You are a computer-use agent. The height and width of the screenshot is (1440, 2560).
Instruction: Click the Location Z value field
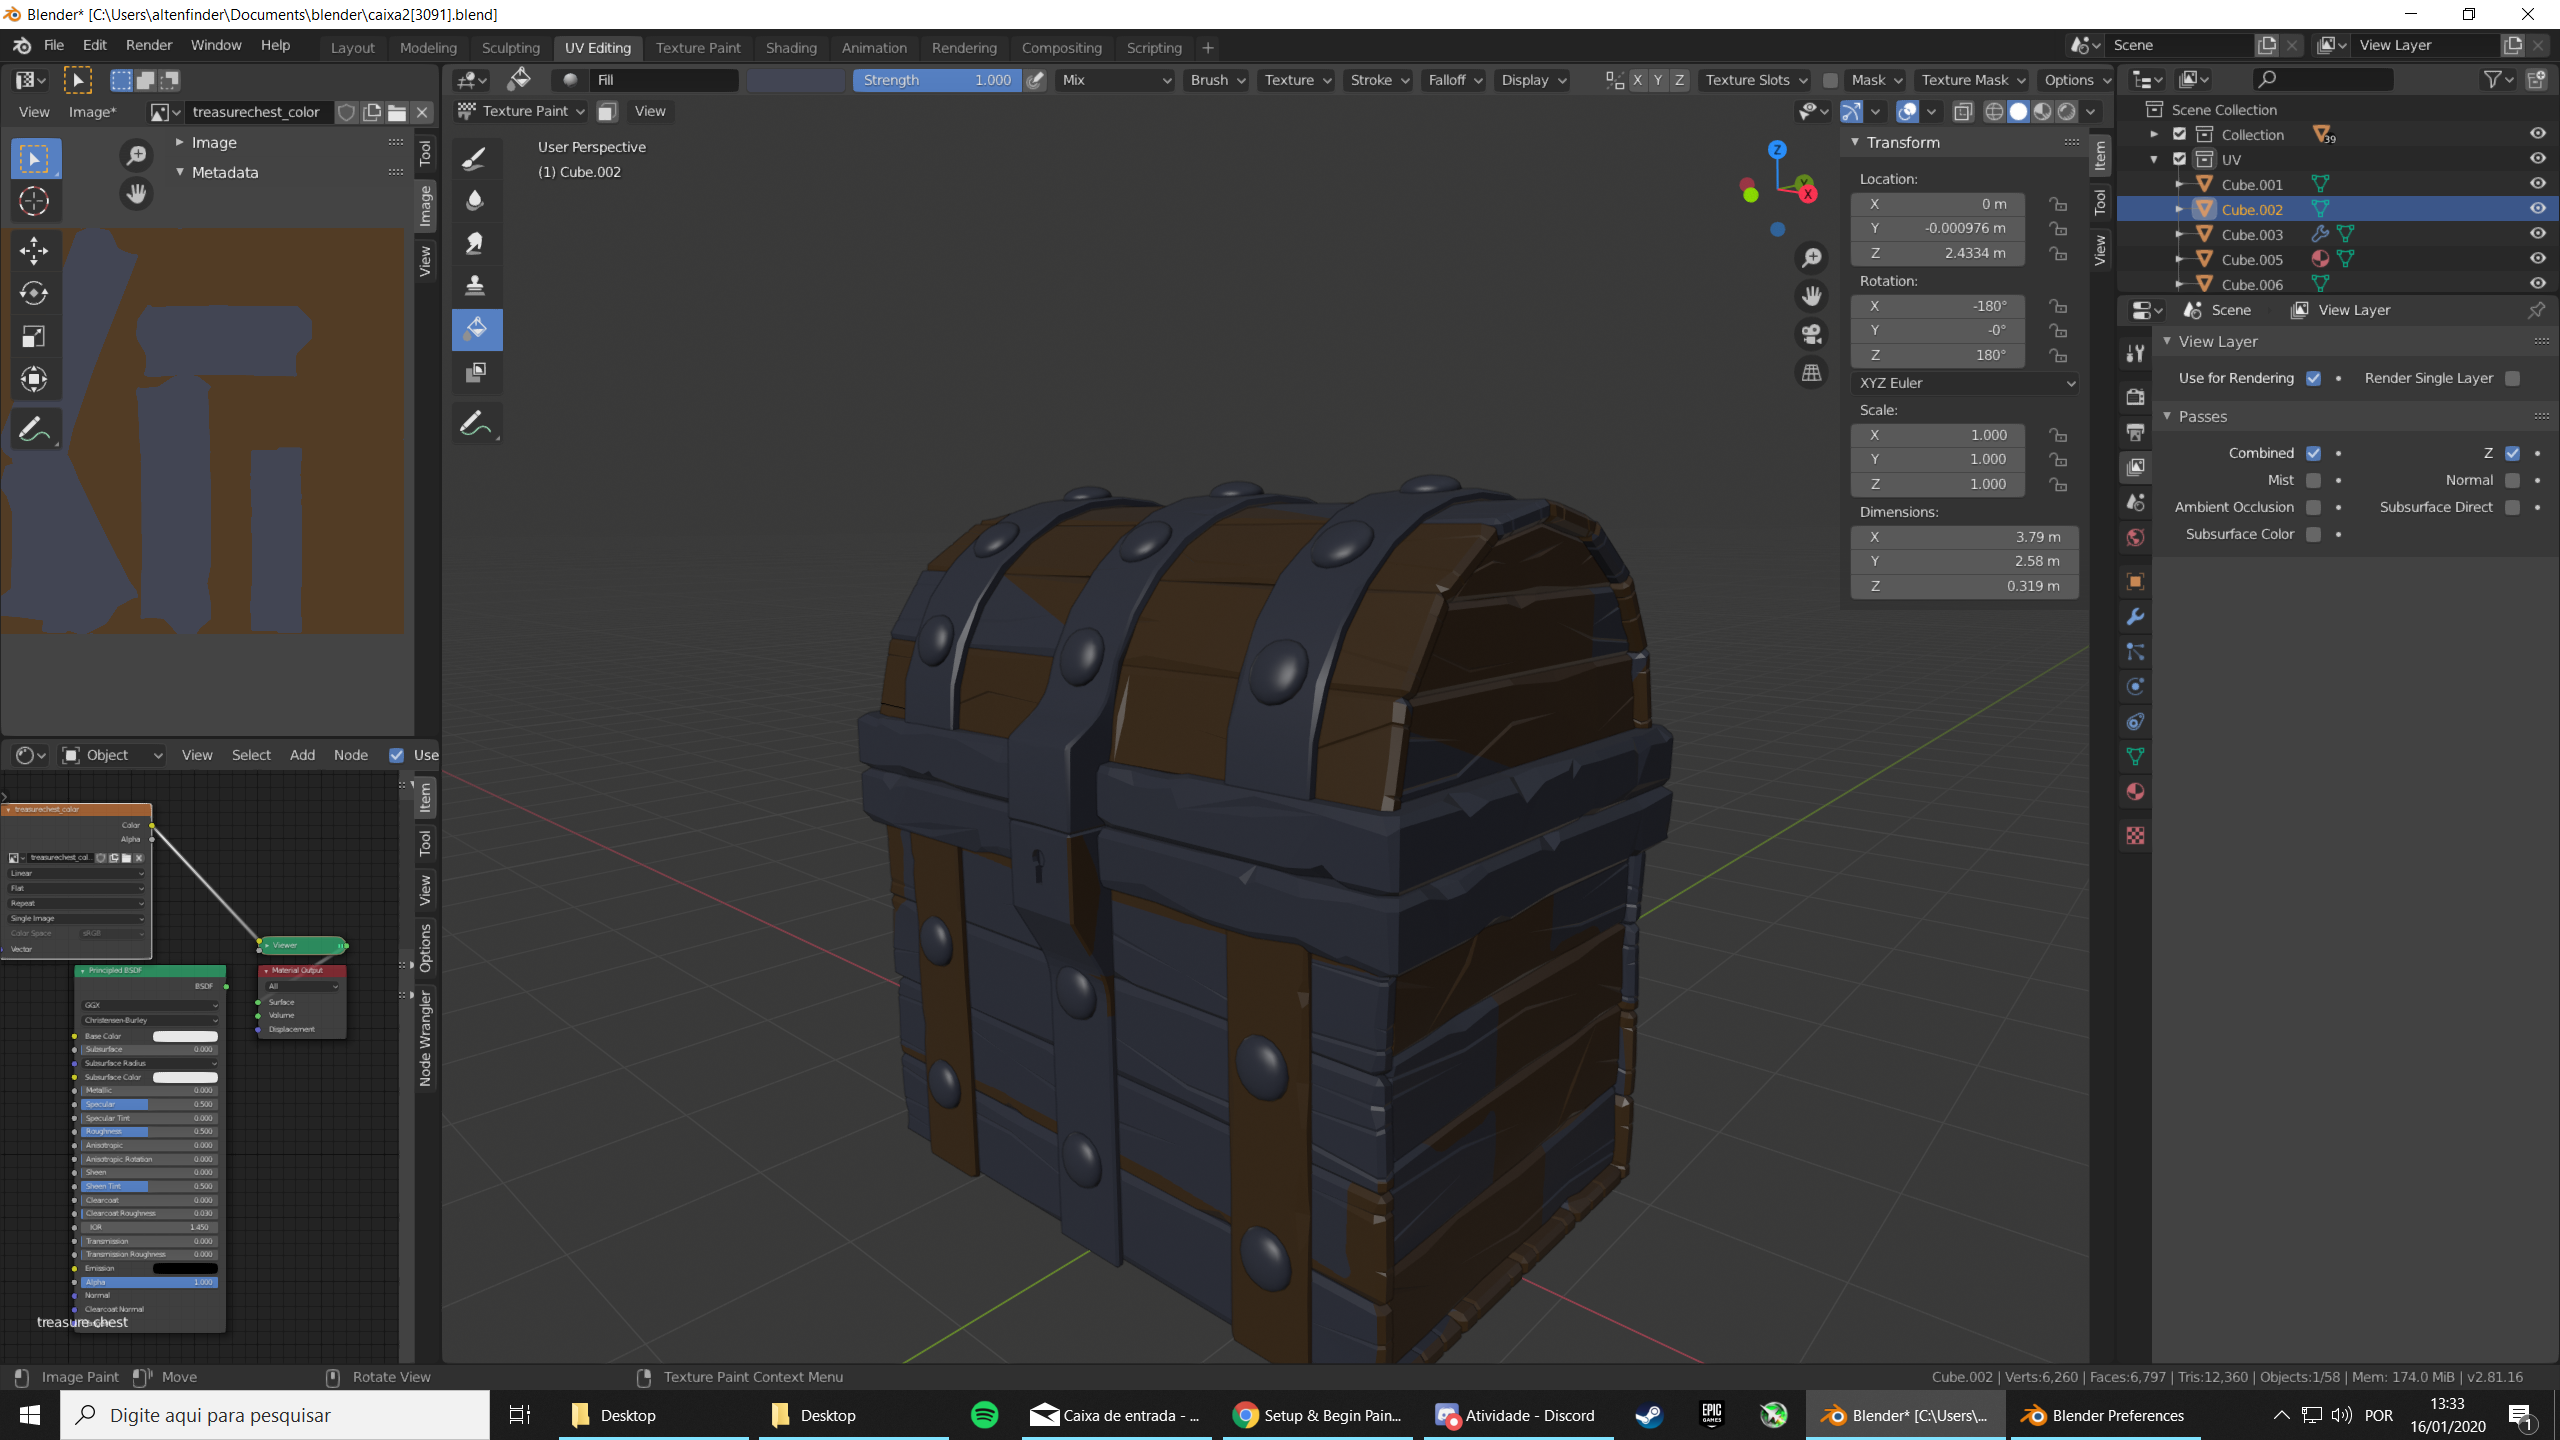tap(1937, 254)
